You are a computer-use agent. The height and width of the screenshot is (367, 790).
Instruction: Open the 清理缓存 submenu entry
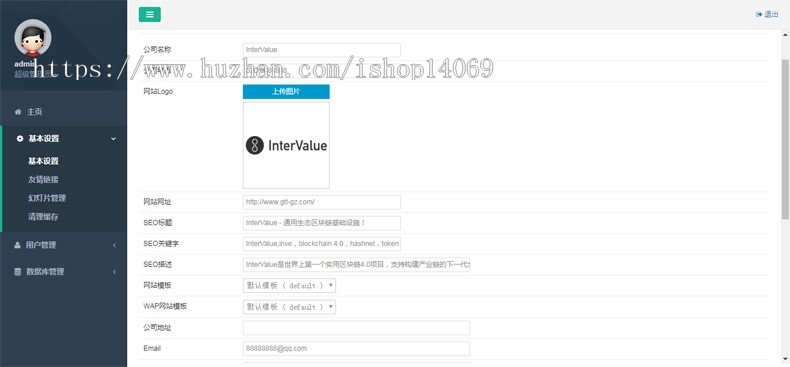point(43,217)
